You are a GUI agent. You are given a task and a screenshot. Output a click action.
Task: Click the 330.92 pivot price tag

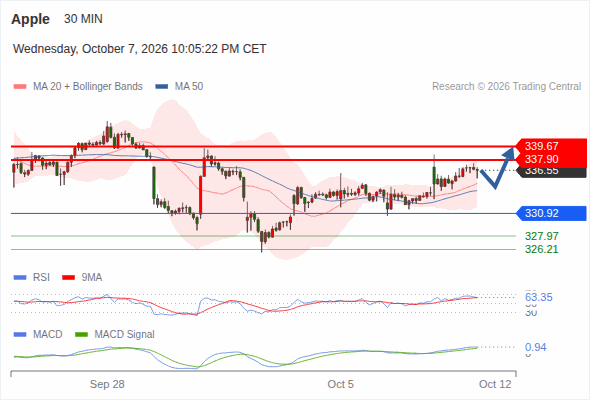pyautogui.click(x=551, y=213)
